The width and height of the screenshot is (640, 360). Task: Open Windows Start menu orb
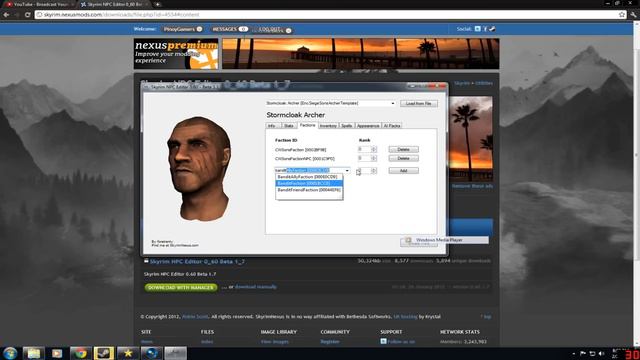tap(10, 353)
